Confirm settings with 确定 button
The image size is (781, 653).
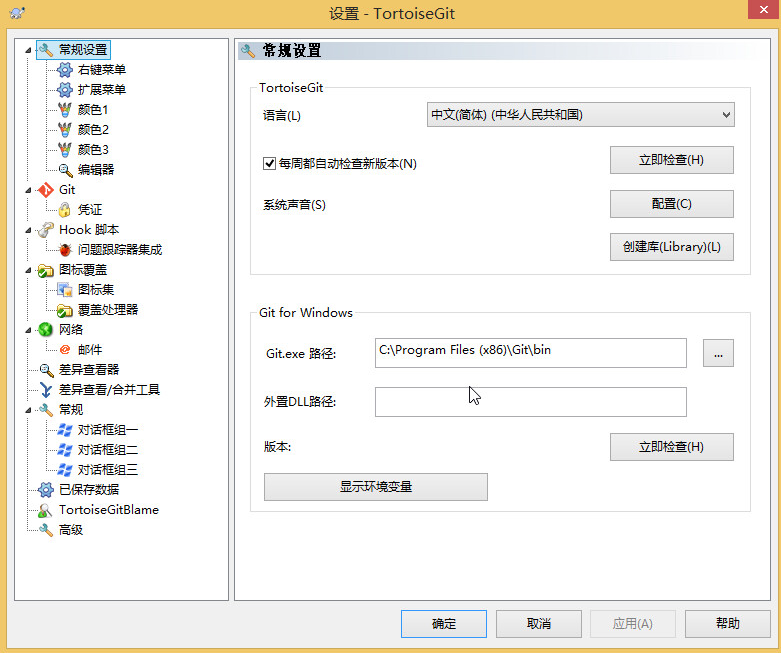coord(444,624)
